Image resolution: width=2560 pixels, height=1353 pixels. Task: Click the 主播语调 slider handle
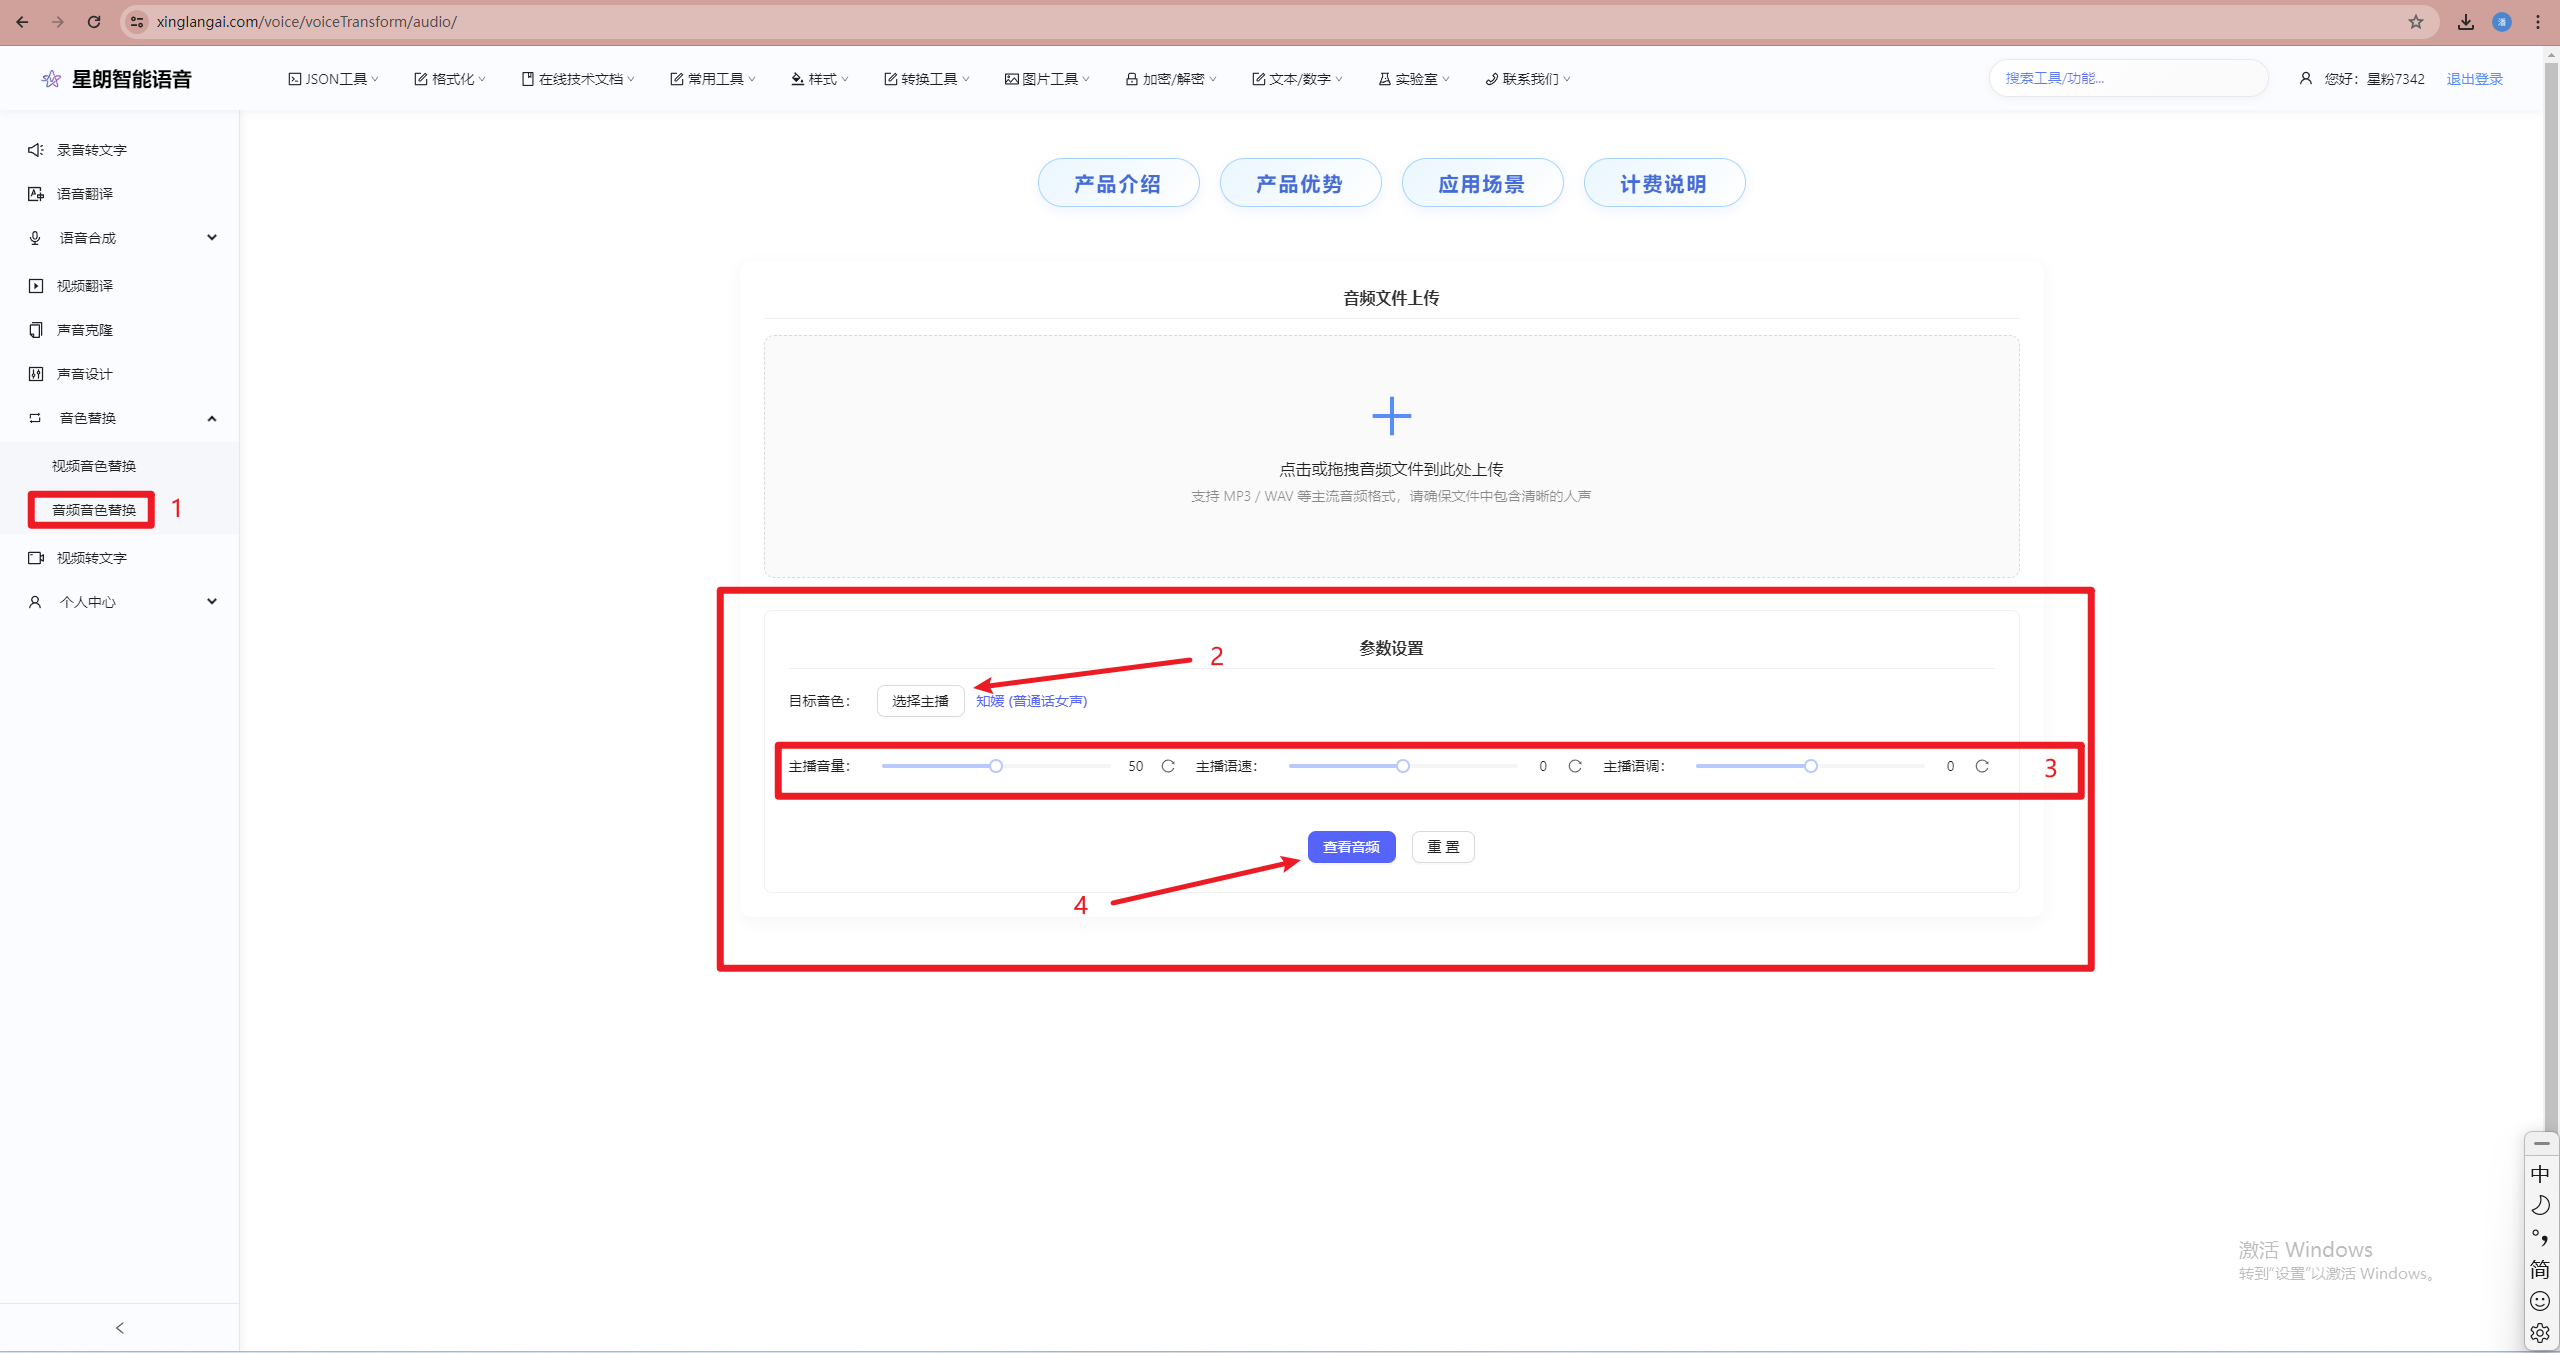1811,766
